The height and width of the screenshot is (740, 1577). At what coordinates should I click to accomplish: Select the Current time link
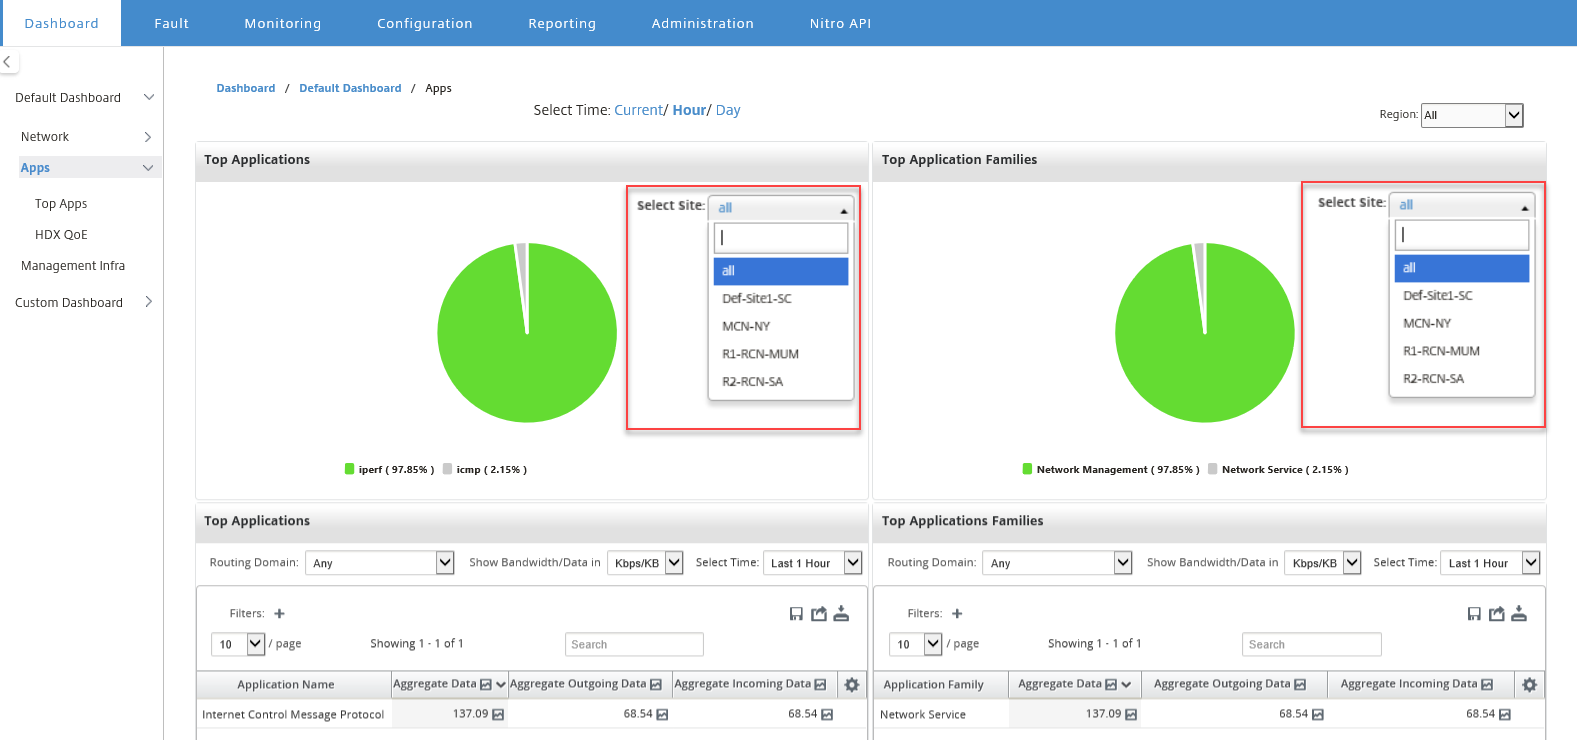pyautogui.click(x=638, y=110)
